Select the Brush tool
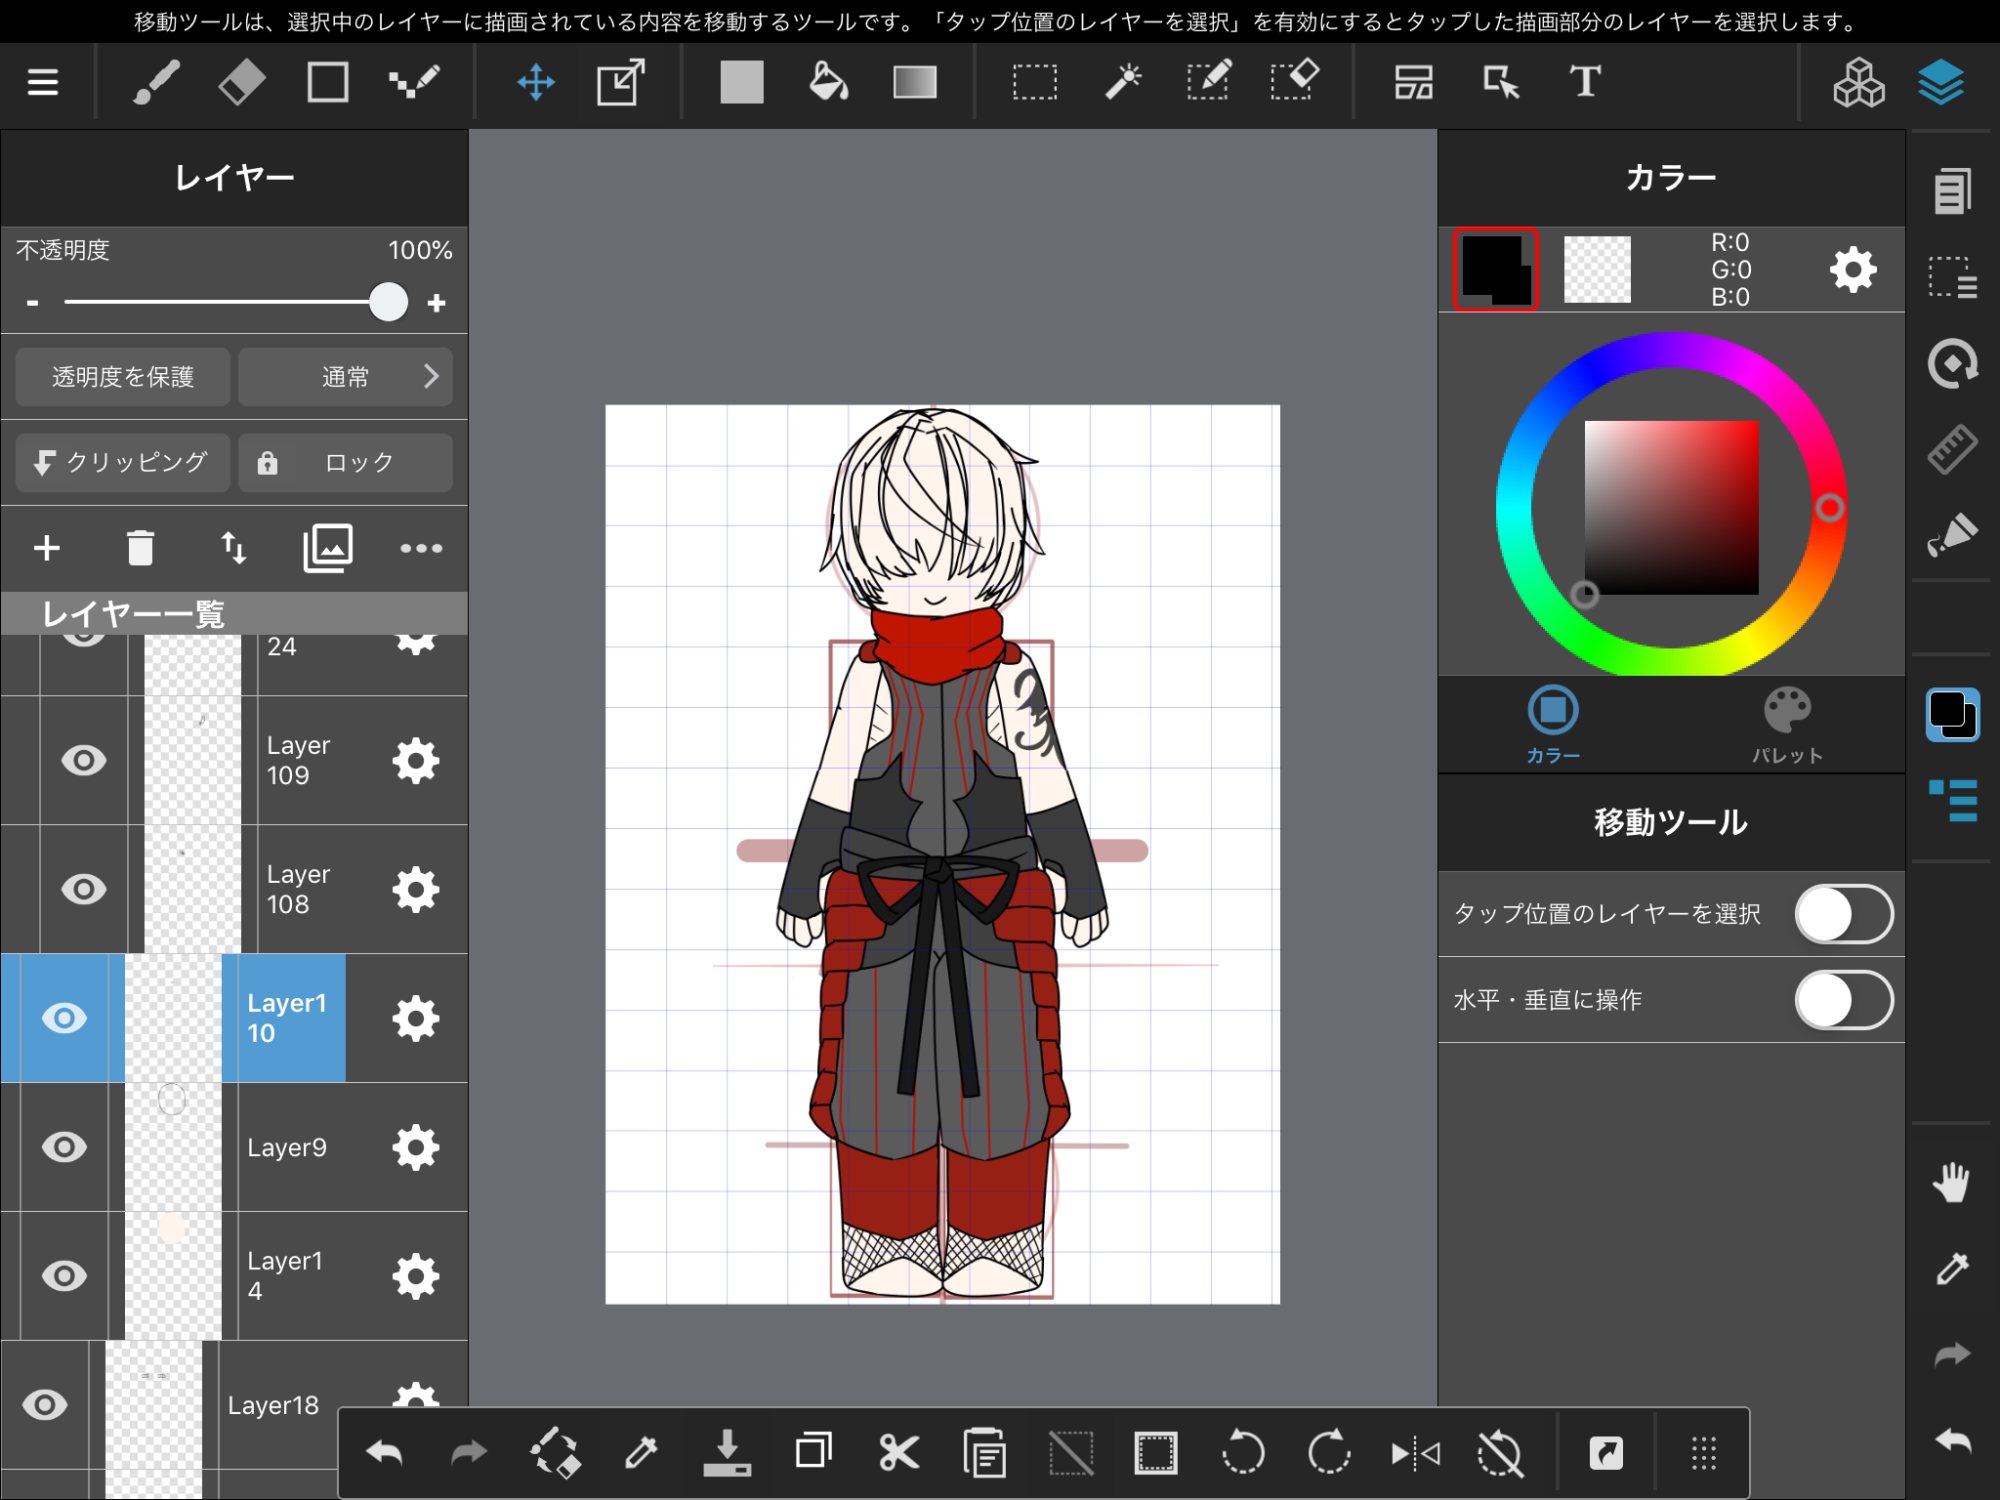The image size is (2000, 1500). pos(157,82)
